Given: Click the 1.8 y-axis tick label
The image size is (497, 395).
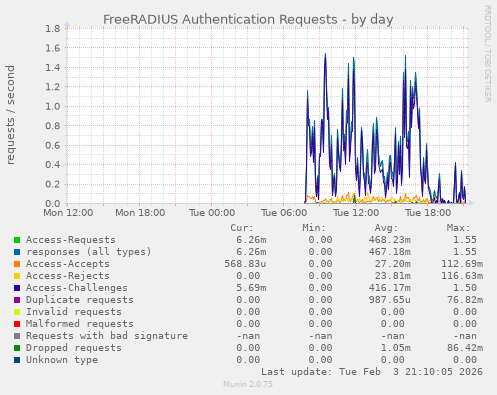Looking at the screenshot, I should (x=53, y=29).
